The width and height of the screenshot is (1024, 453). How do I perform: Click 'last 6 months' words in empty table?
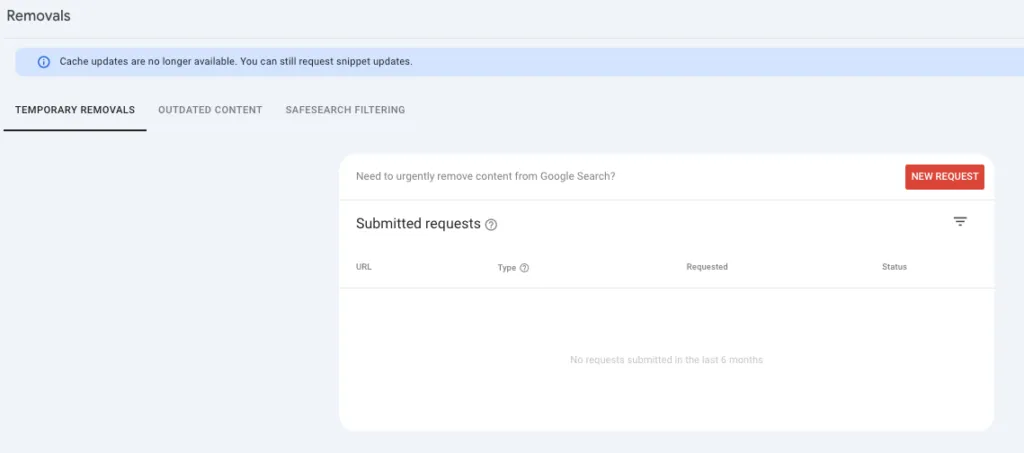point(733,360)
